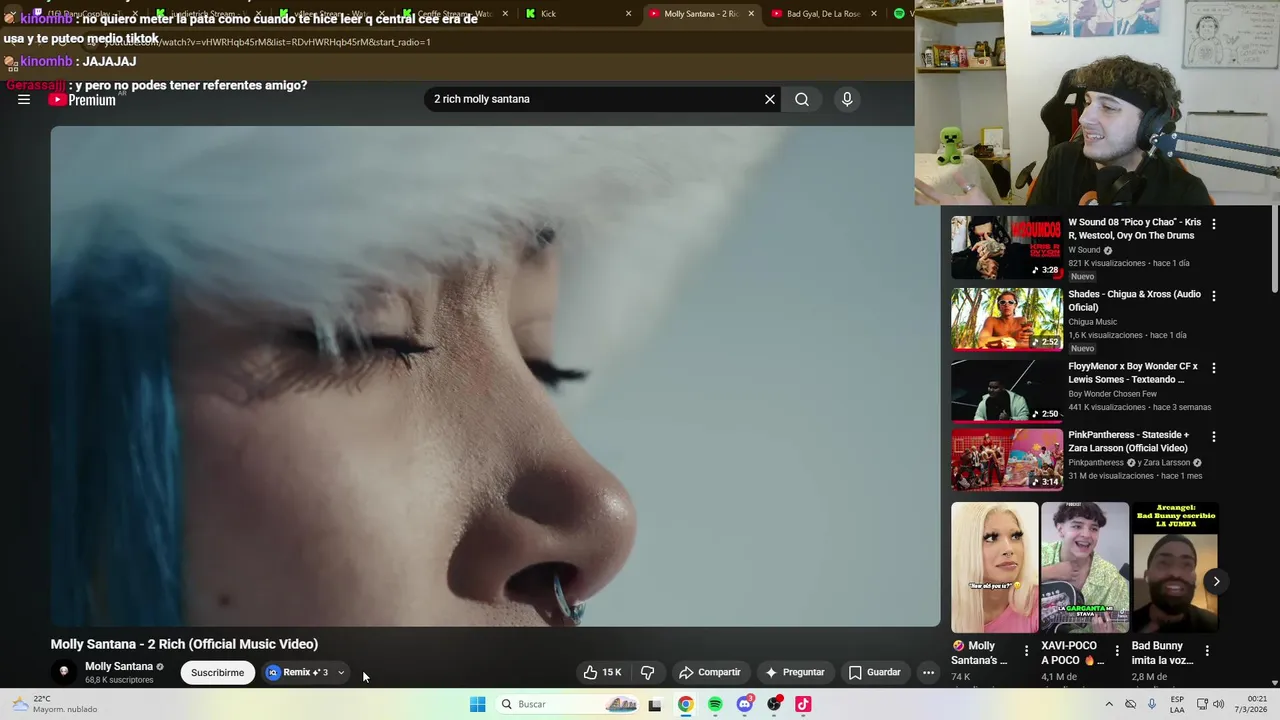Open options menu for Shades Chigua video

1214,296
